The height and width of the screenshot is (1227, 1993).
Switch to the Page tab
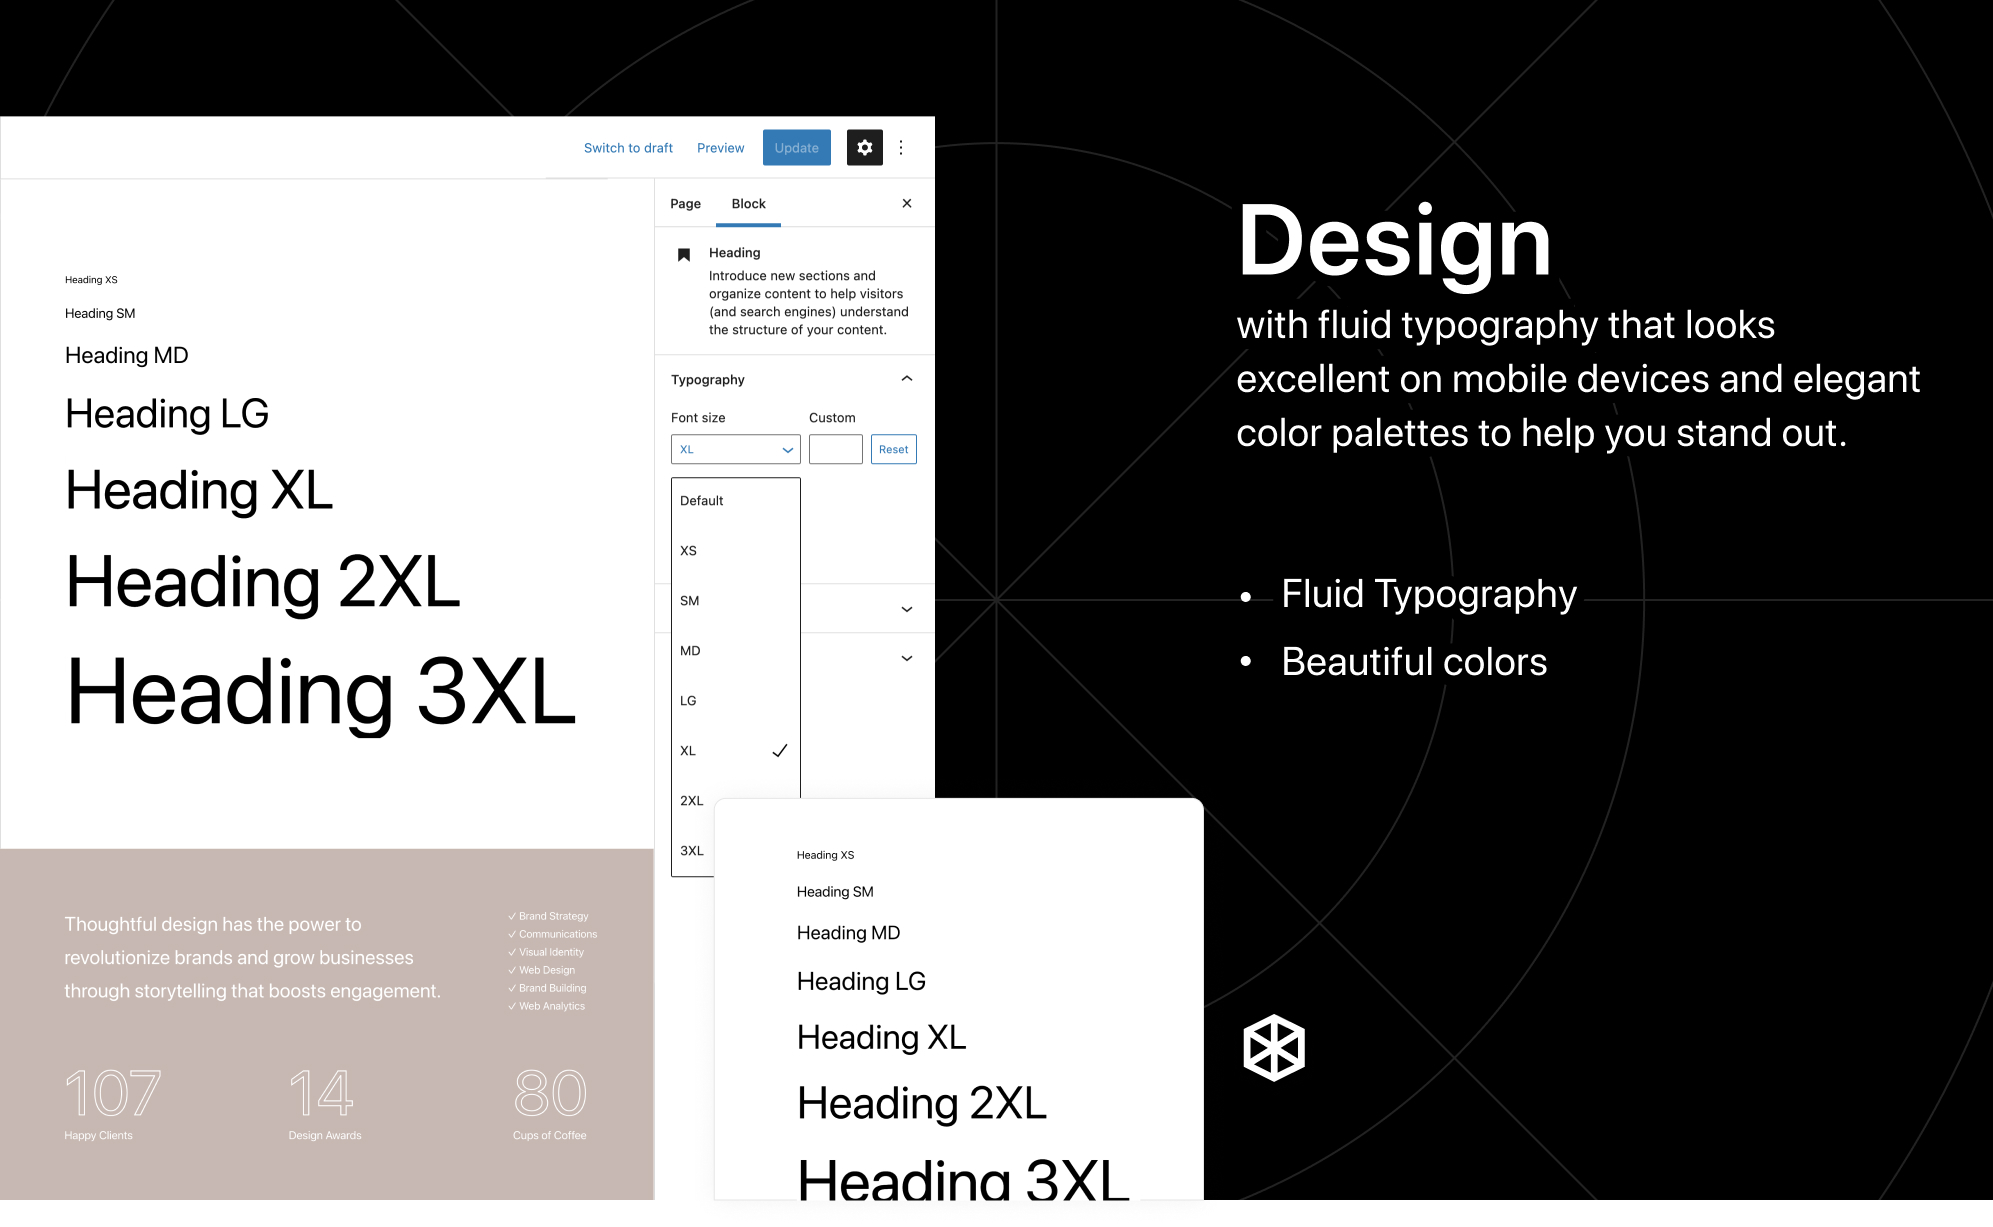point(685,204)
